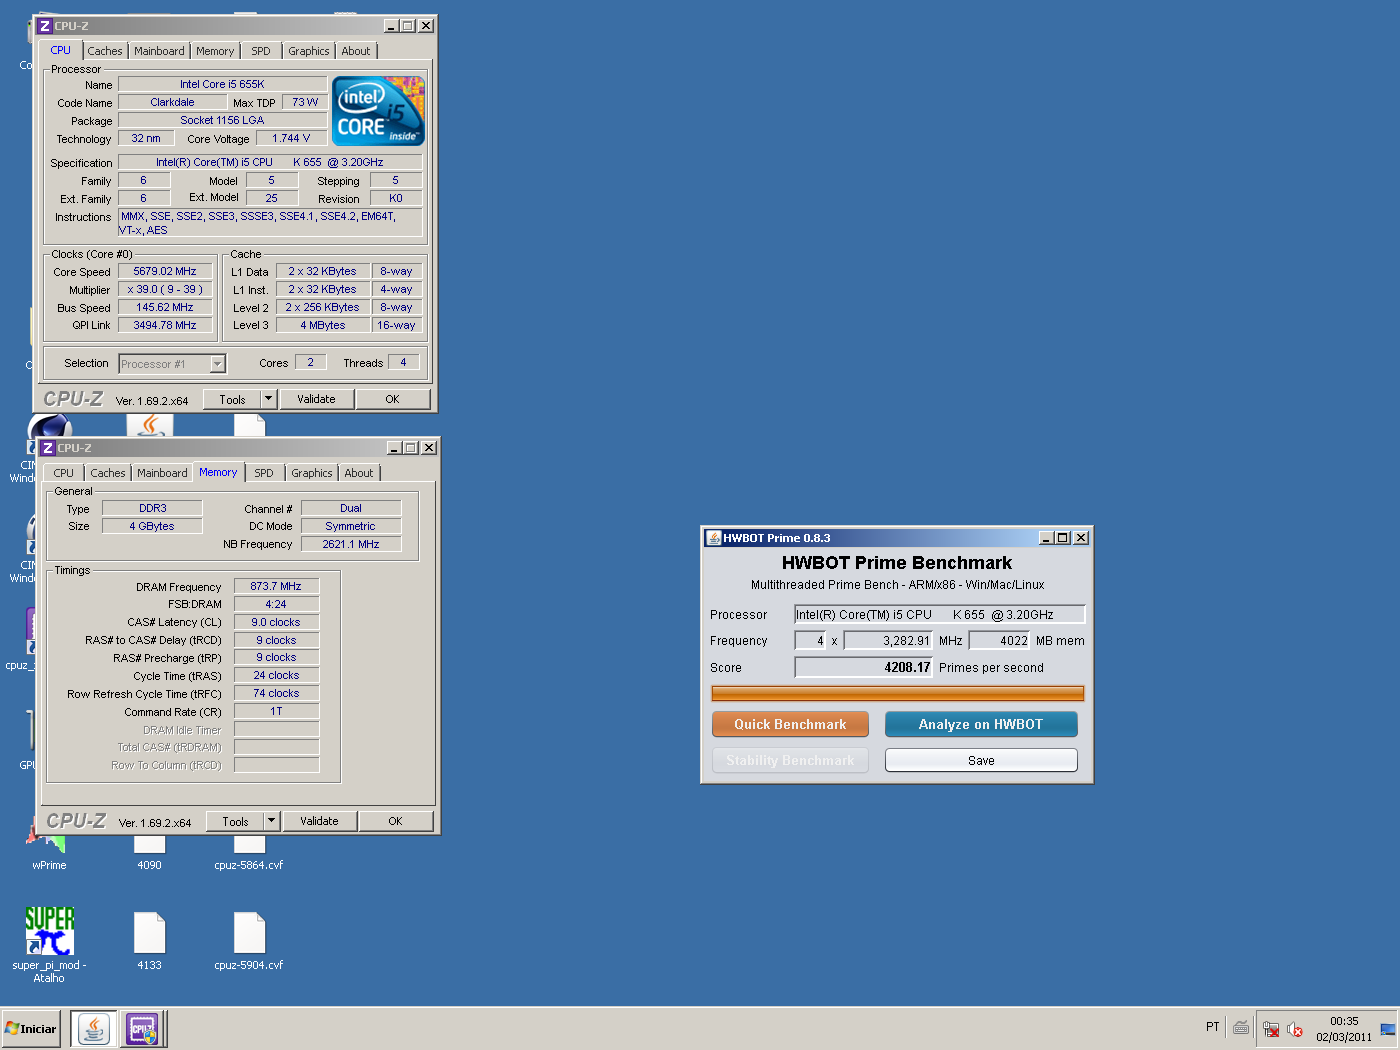
Task: Click the PT language indicator
Action: (1212, 1027)
